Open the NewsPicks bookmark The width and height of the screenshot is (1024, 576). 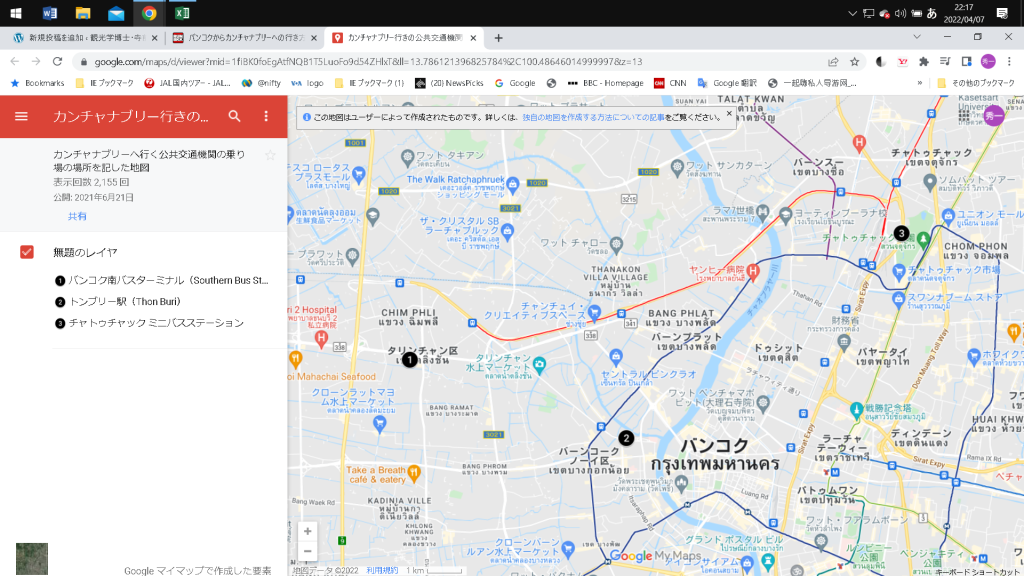click(x=449, y=83)
